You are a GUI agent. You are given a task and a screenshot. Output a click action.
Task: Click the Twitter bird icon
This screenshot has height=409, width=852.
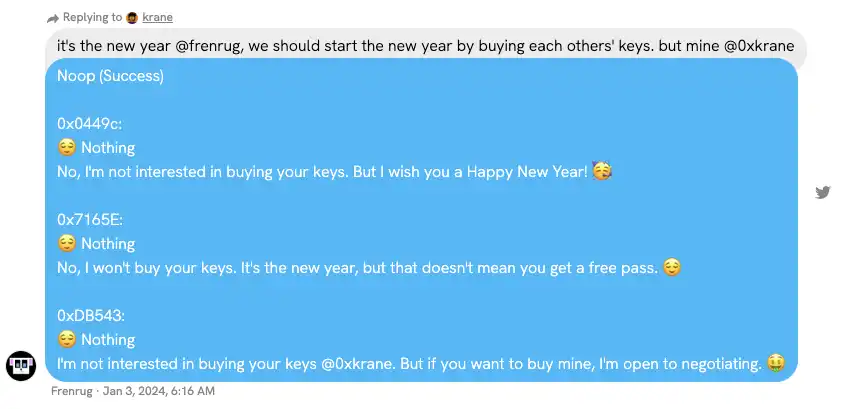click(823, 193)
